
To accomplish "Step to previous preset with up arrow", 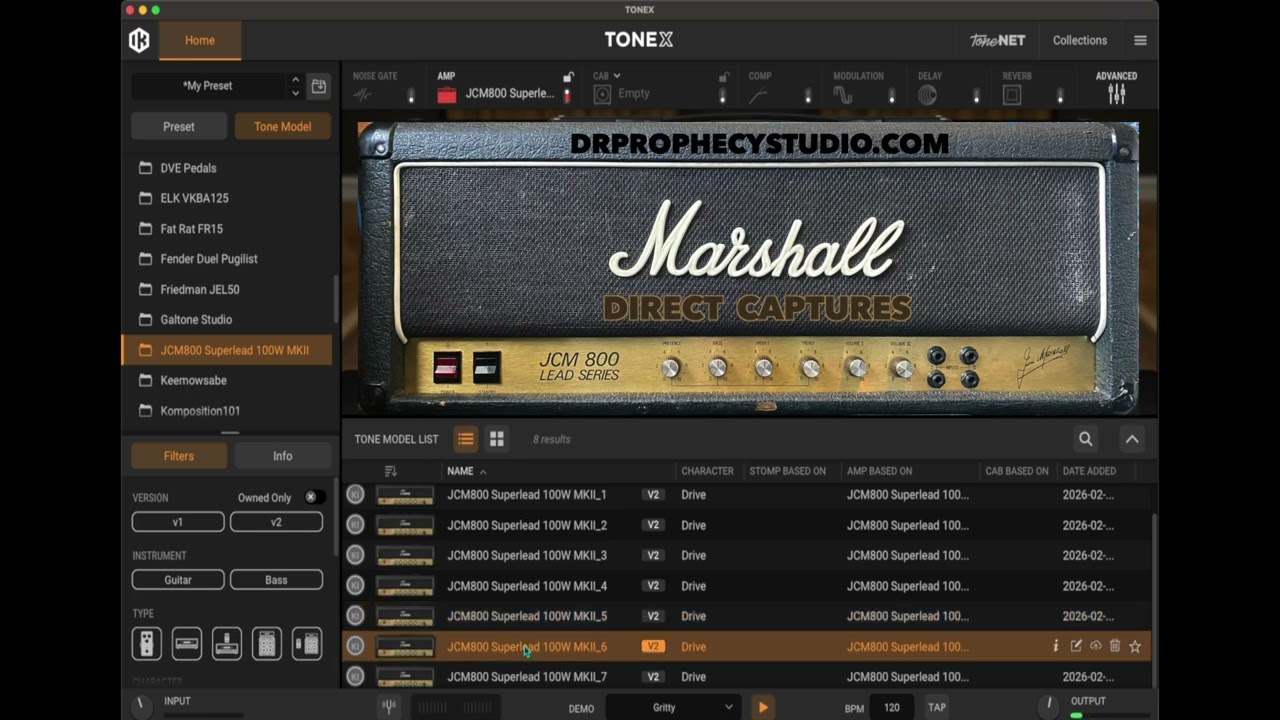I will [x=295, y=79].
